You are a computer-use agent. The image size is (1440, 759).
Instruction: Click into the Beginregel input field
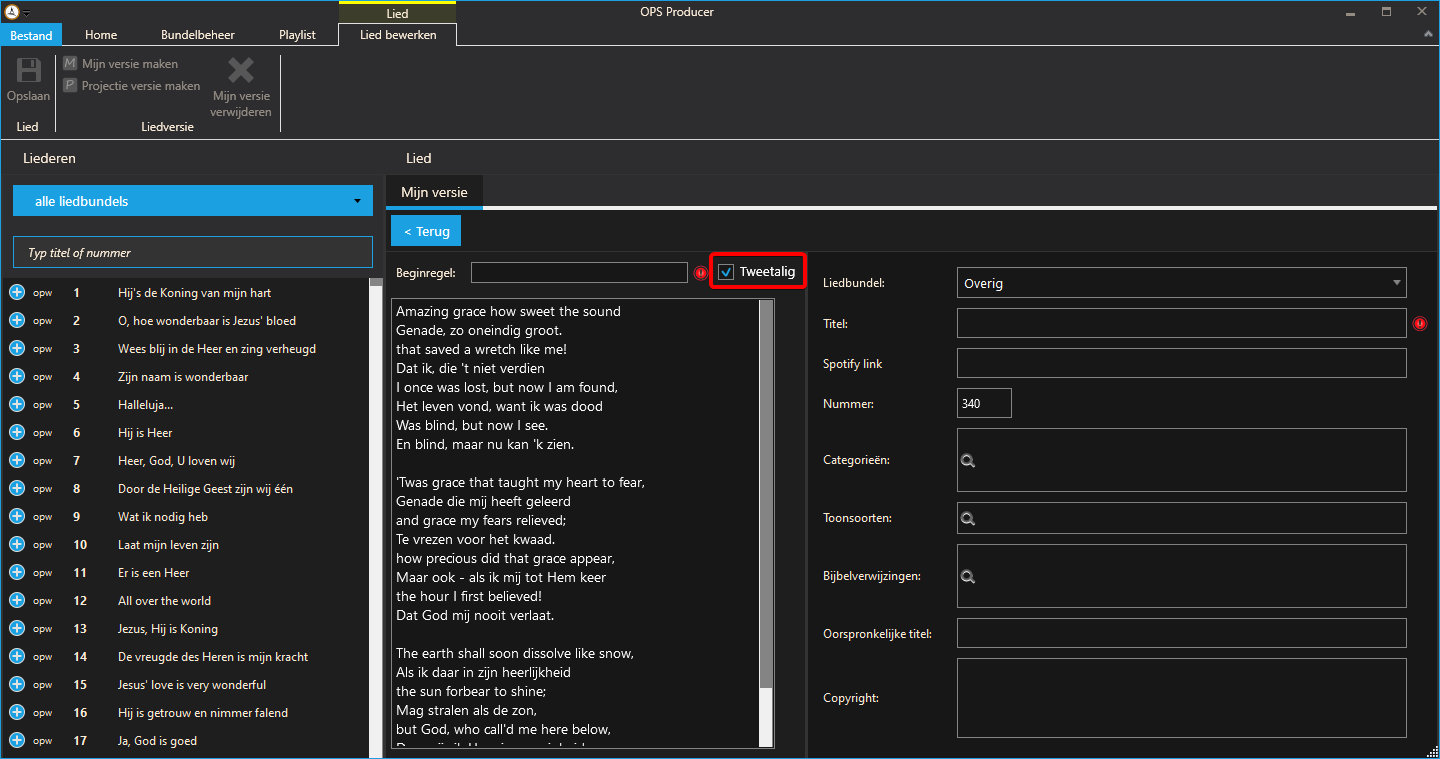click(x=579, y=272)
